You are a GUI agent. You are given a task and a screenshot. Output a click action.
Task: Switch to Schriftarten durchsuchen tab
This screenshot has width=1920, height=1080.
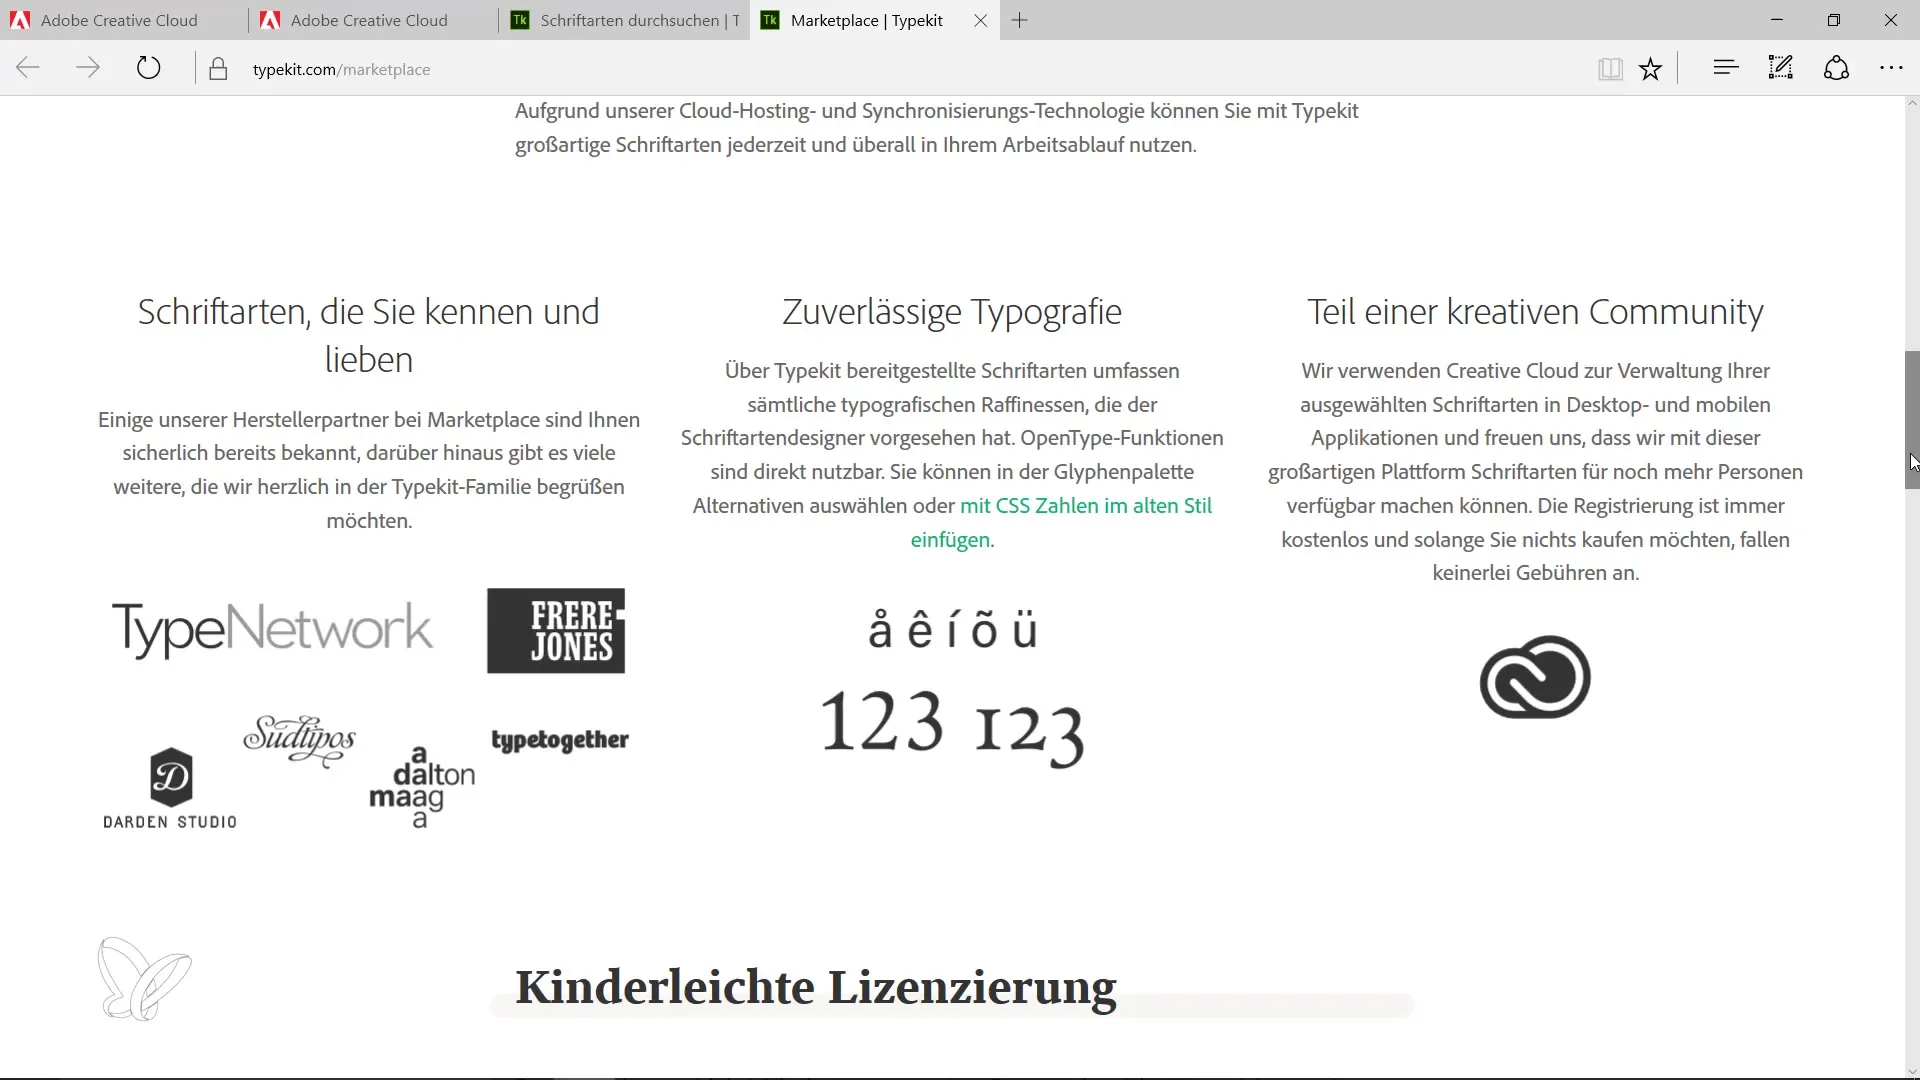coord(624,20)
